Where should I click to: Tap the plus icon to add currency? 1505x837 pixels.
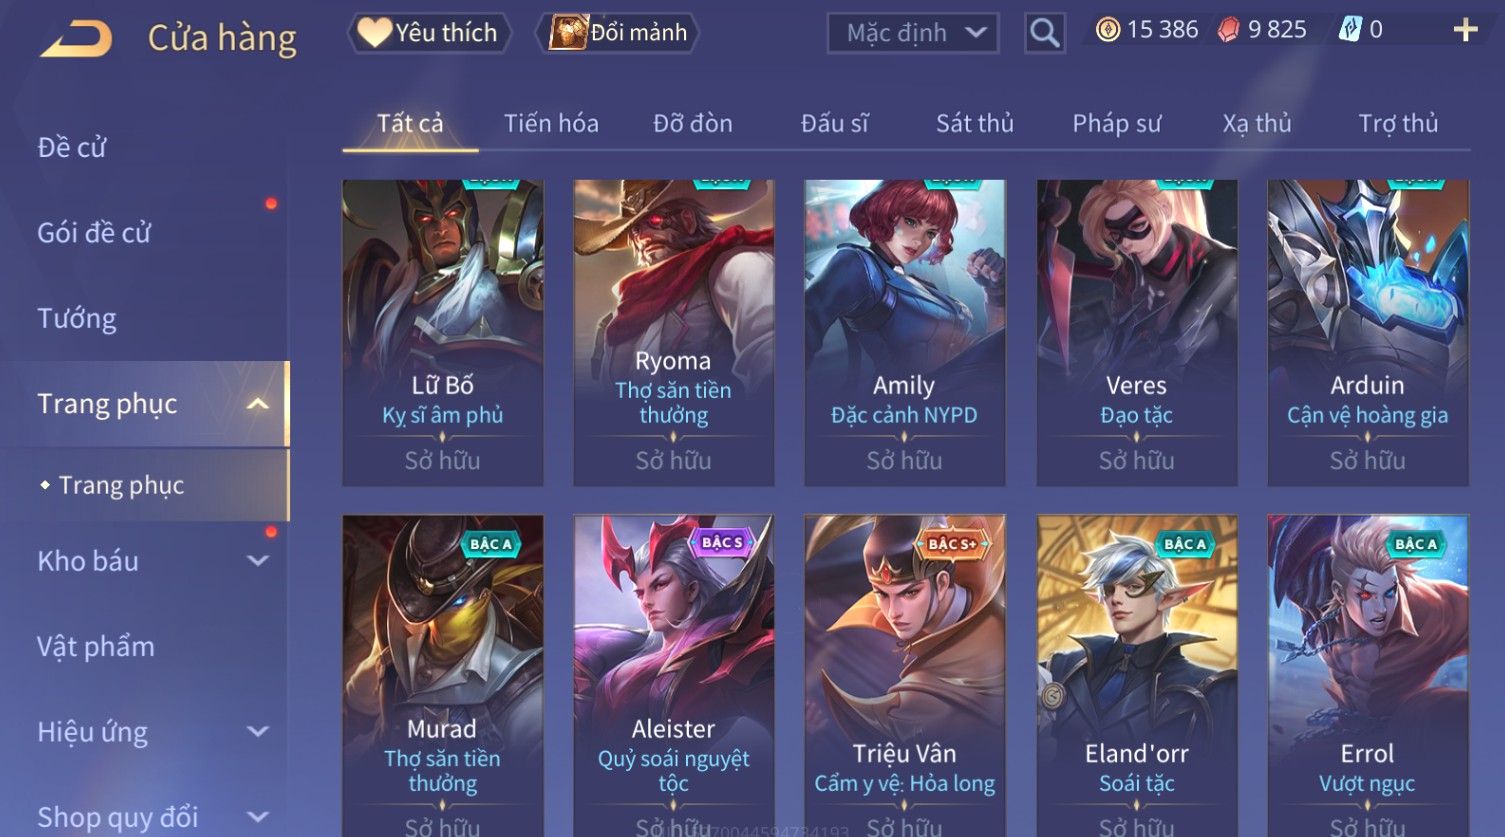coord(1465,30)
